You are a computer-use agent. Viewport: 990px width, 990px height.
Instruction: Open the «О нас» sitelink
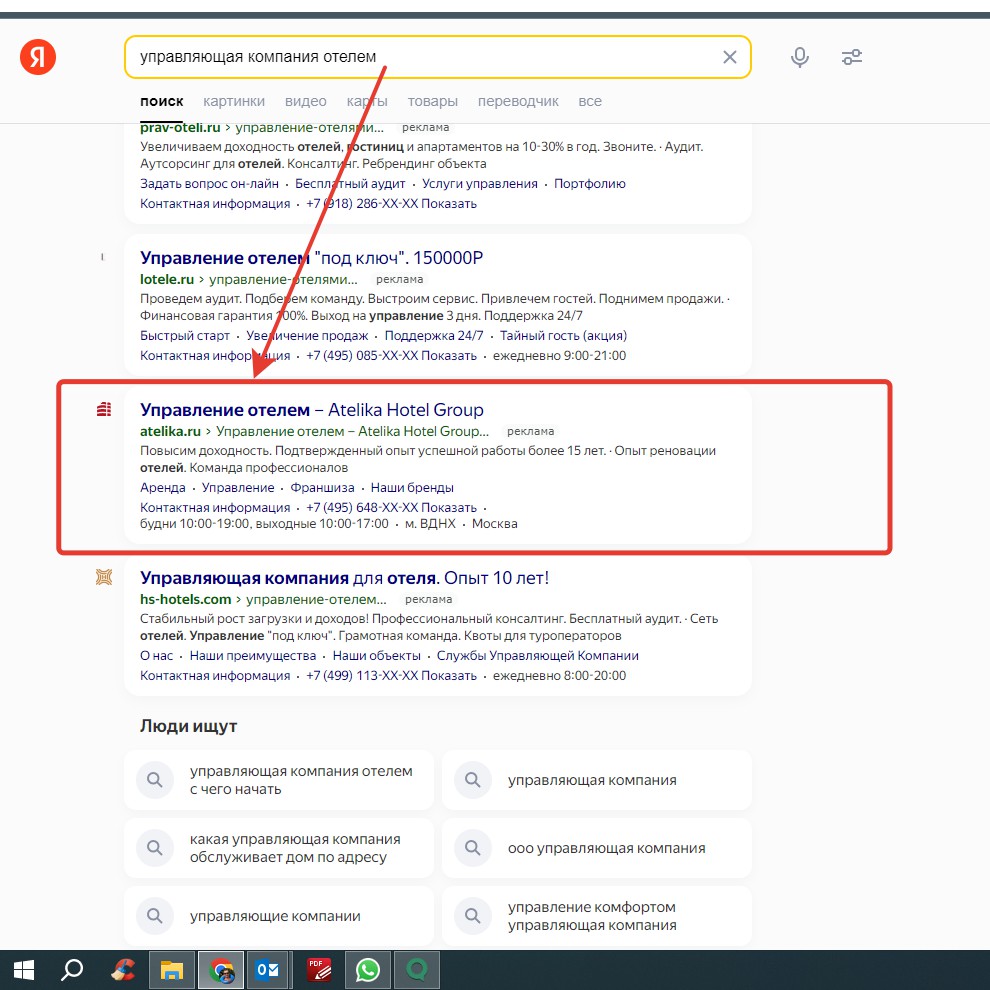coord(157,656)
